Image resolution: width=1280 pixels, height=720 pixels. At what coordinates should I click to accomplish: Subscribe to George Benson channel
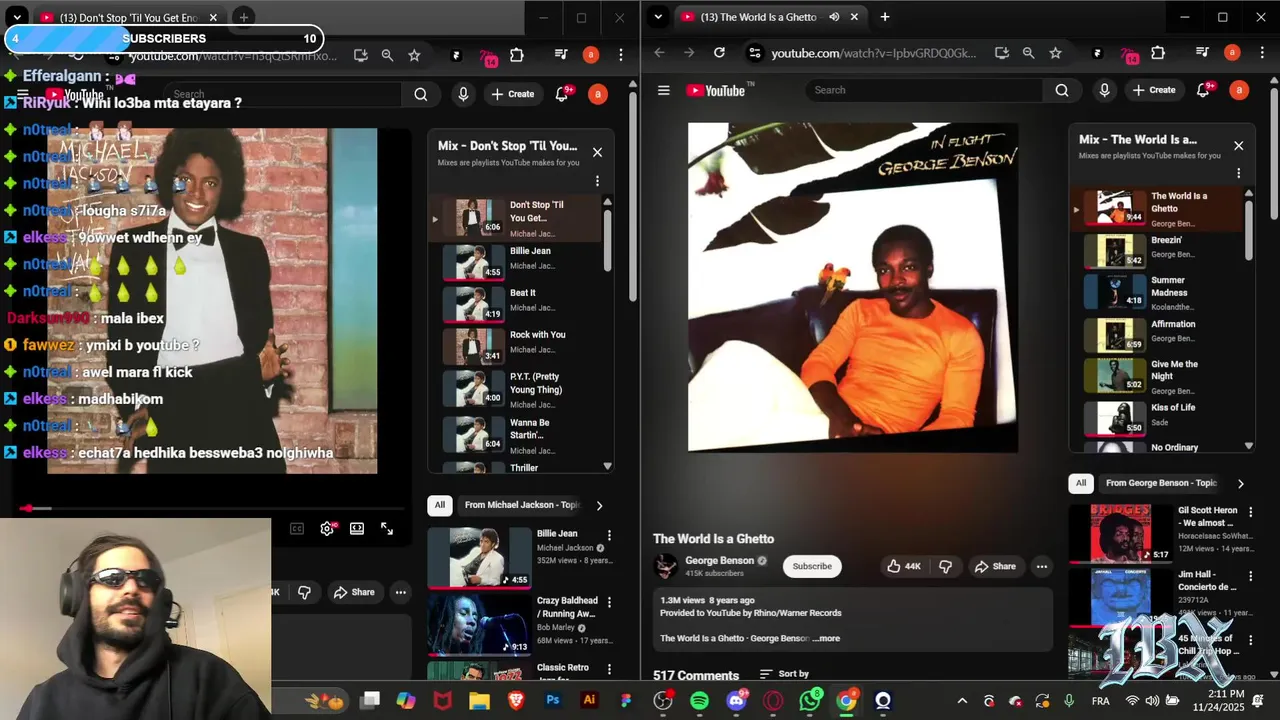[812, 566]
